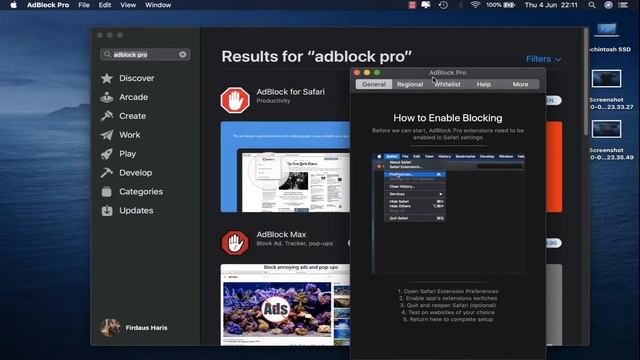The width and height of the screenshot is (640, 360).
Task: Switch to the Regional tab
Action: pos(410,84)
